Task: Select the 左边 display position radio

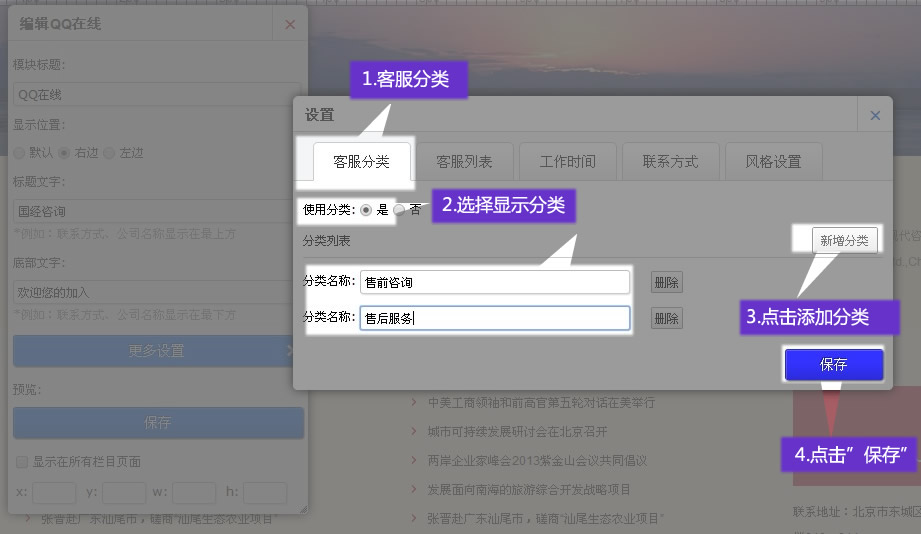Action: click(109, 153)
